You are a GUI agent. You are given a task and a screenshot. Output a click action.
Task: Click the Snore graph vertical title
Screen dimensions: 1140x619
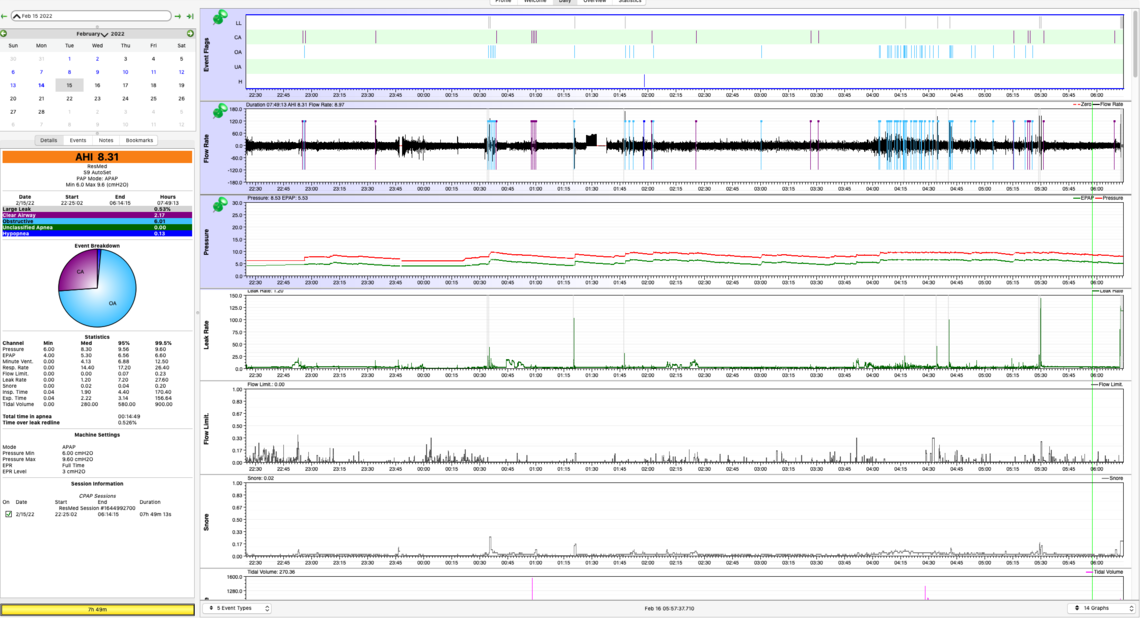tap(206, 522)
